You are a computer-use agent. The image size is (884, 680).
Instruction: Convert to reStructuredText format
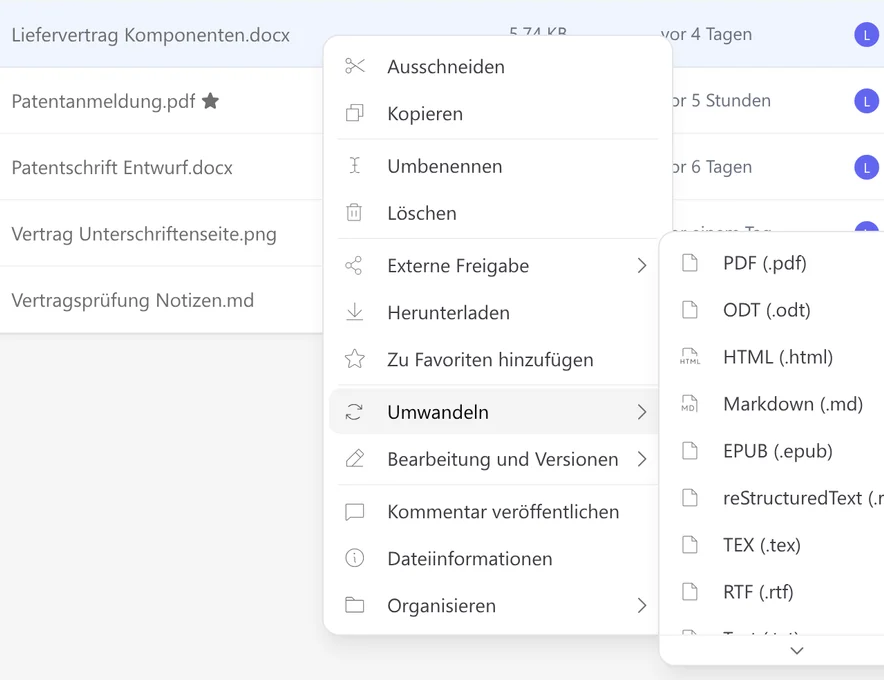coord(775,498)
